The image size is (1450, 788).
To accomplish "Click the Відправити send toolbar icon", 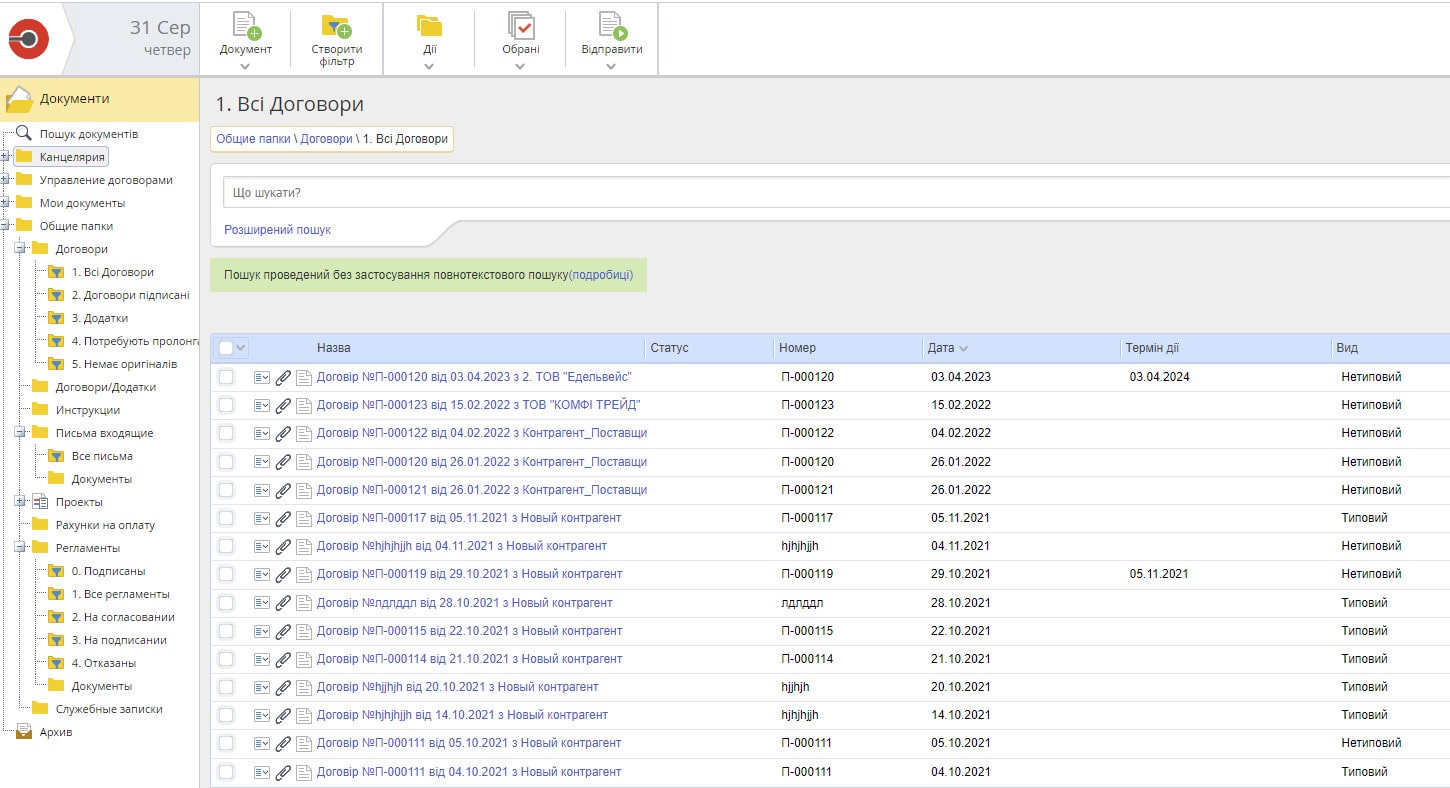I will pos(612,26).
